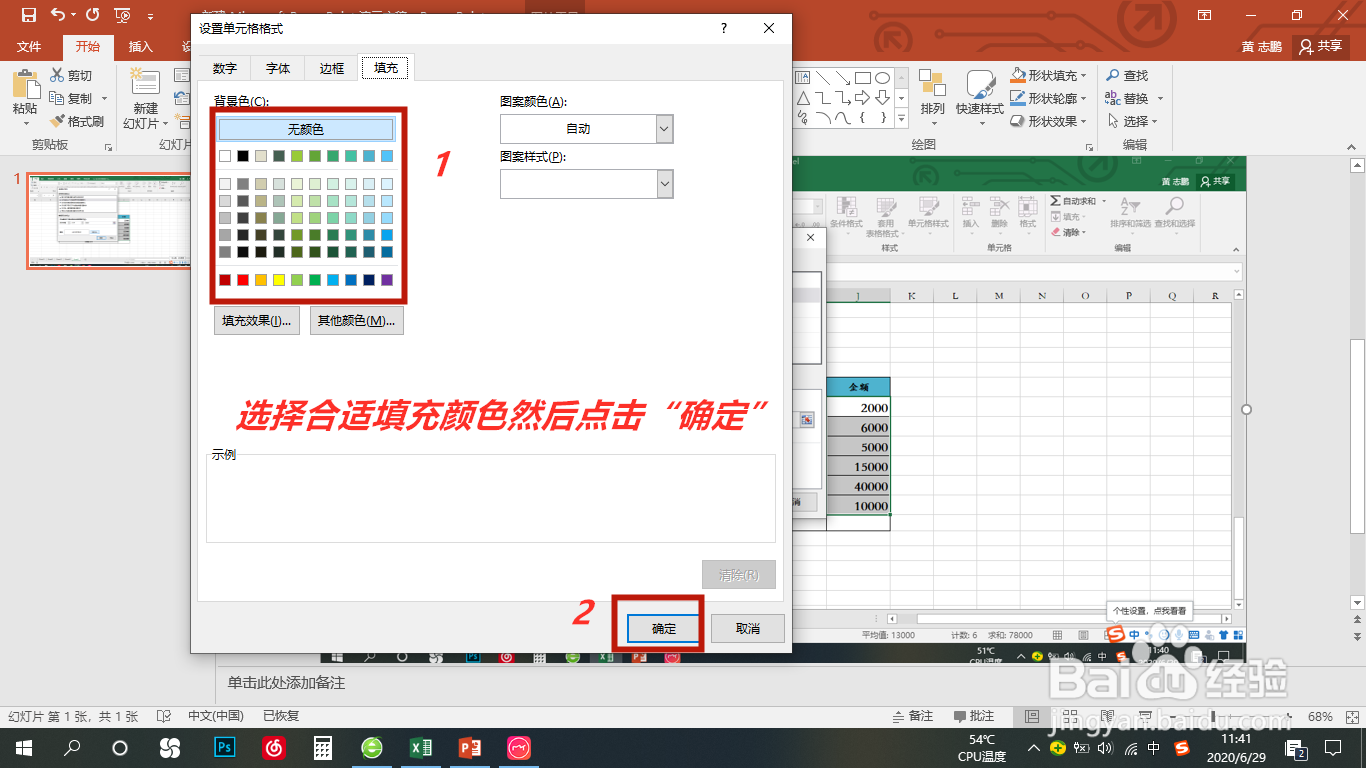
Task: Expand the Replace (替换) dropdown arrow
Action: pos(1160,98)
